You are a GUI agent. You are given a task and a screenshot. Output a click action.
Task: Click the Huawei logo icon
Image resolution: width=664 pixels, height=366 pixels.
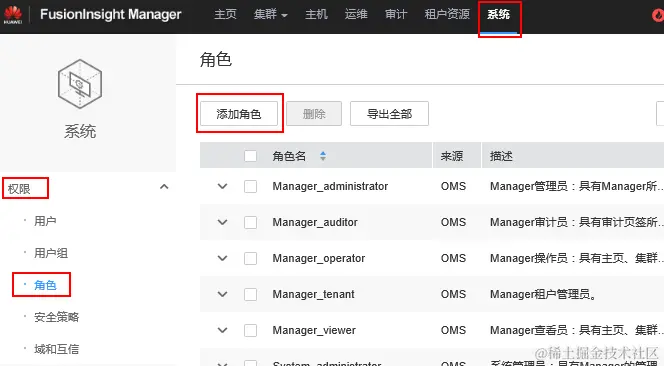click(x=13, y=15)
